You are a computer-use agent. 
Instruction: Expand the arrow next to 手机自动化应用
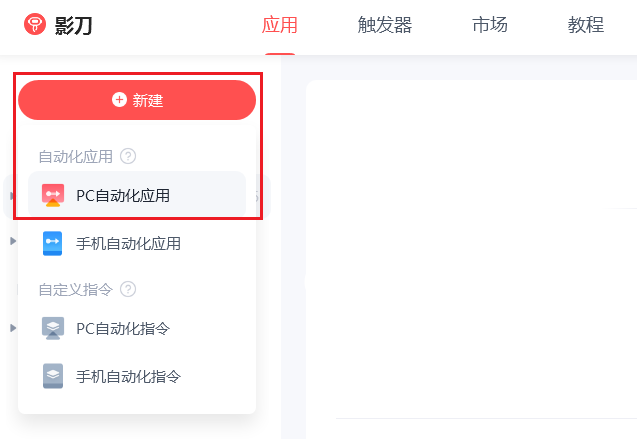click(x=13, y=241)
